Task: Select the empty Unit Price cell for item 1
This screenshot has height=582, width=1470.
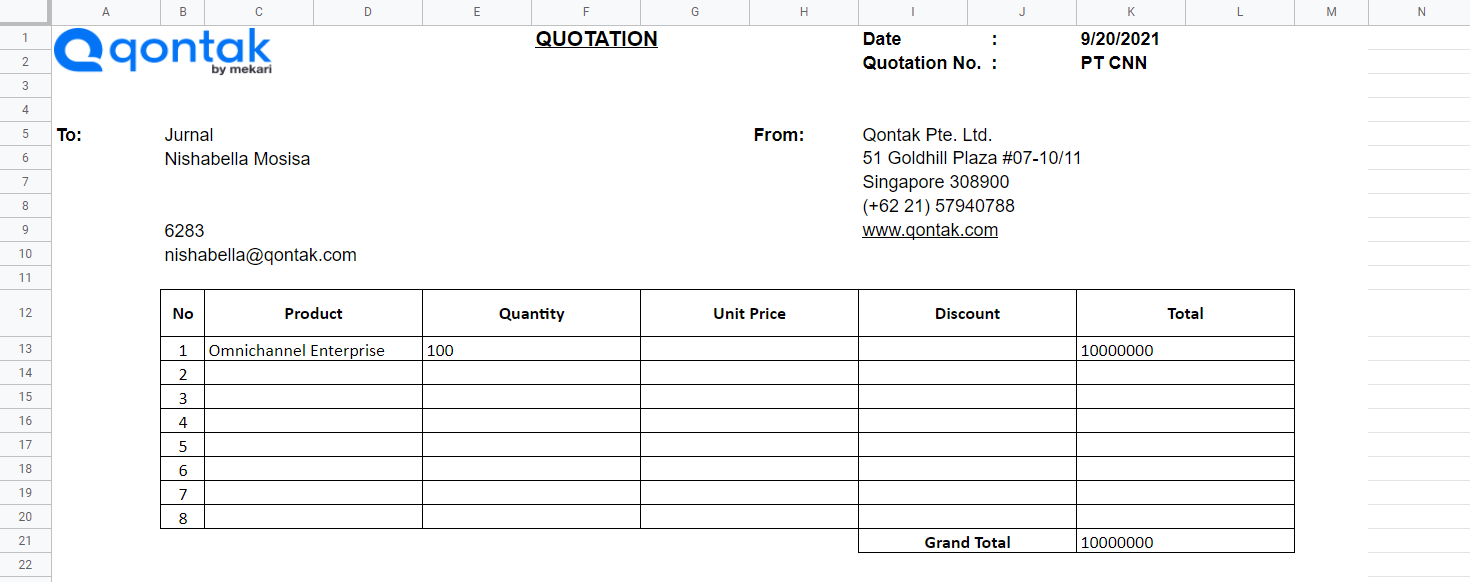Action: [749, 350]
